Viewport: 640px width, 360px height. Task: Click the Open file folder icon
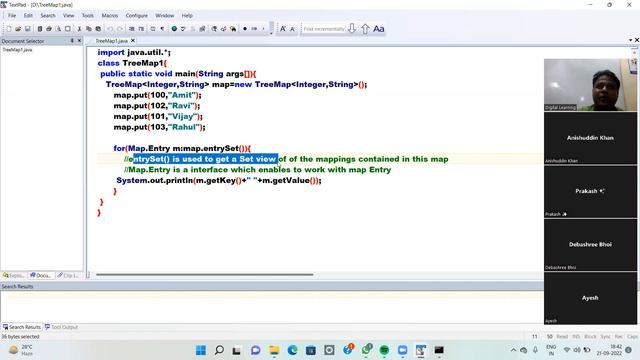coord(18,29)
